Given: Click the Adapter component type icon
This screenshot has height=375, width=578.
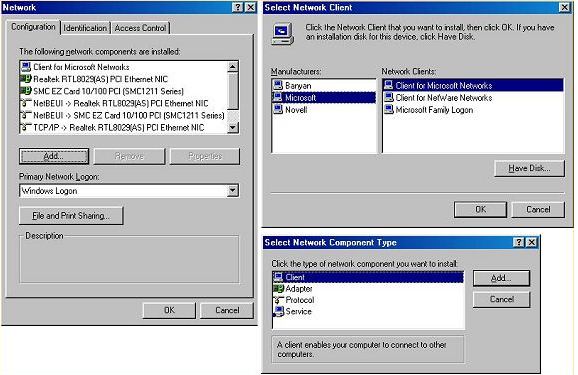Looking at the screenshot, I should point(279,288).
